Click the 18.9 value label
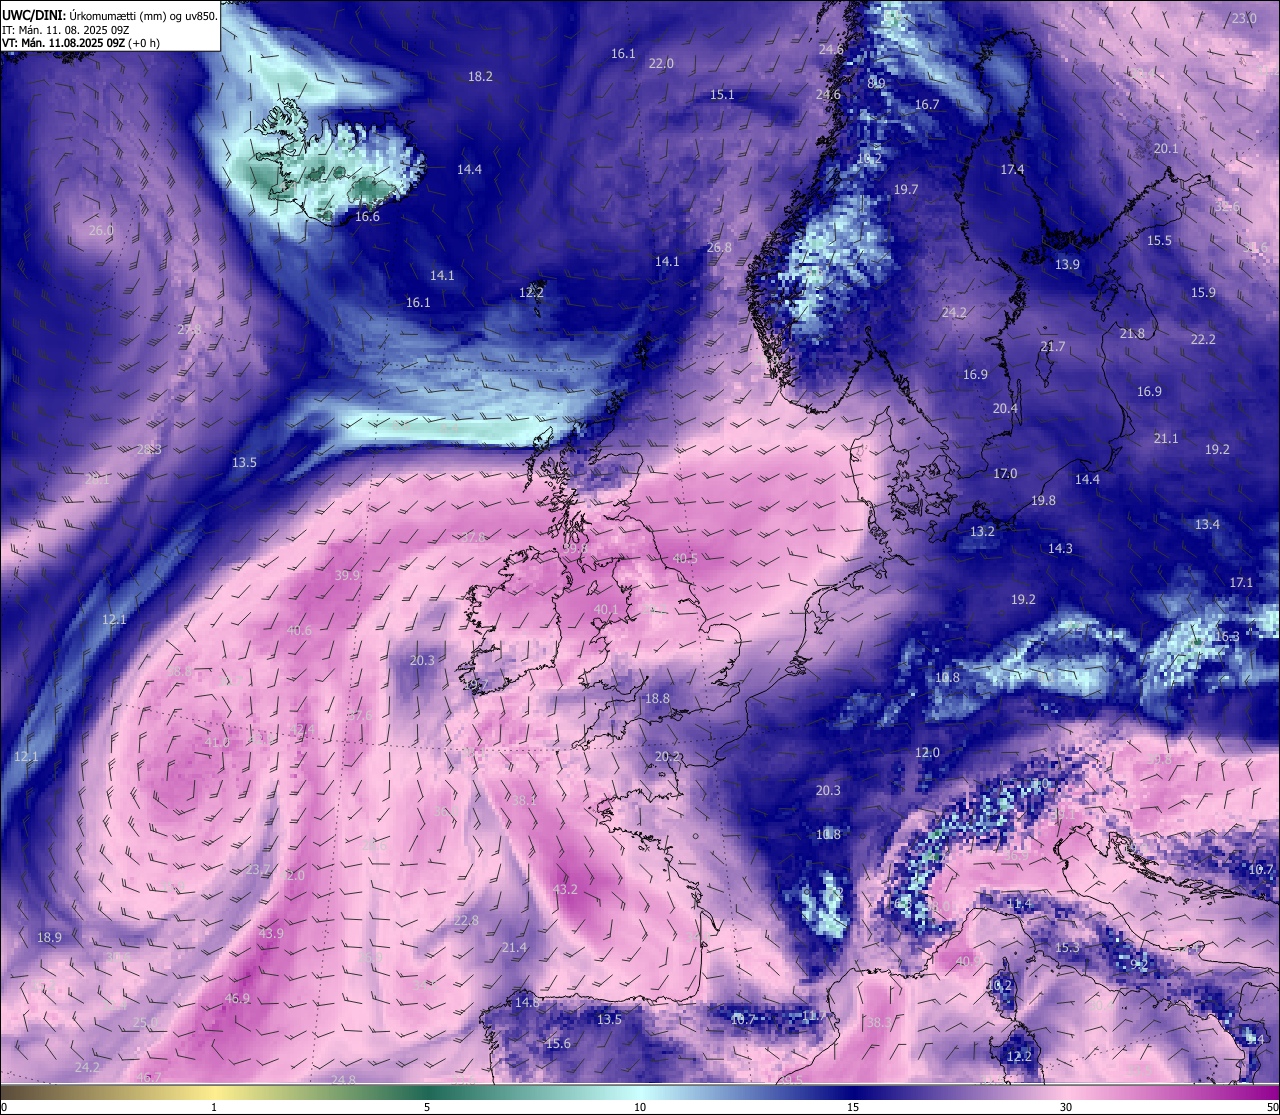 pos(49,937)
